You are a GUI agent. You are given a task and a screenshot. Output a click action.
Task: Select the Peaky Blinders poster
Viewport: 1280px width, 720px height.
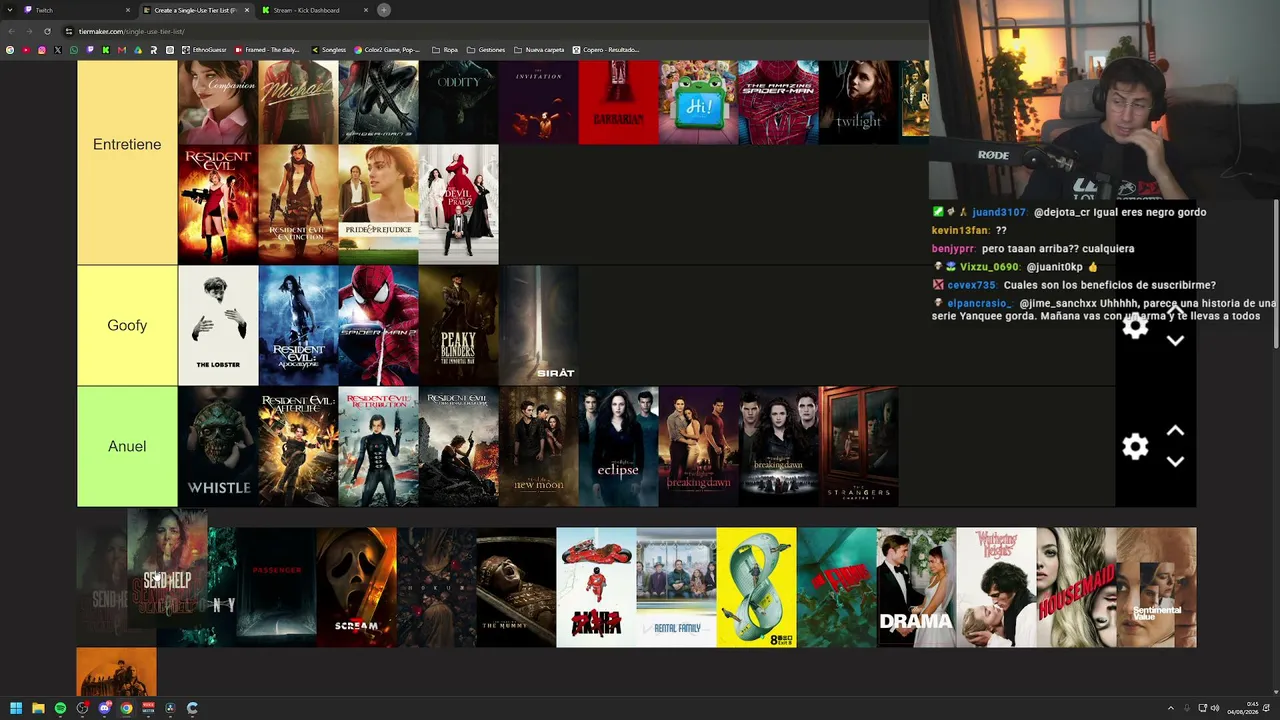tap(458, 325)
